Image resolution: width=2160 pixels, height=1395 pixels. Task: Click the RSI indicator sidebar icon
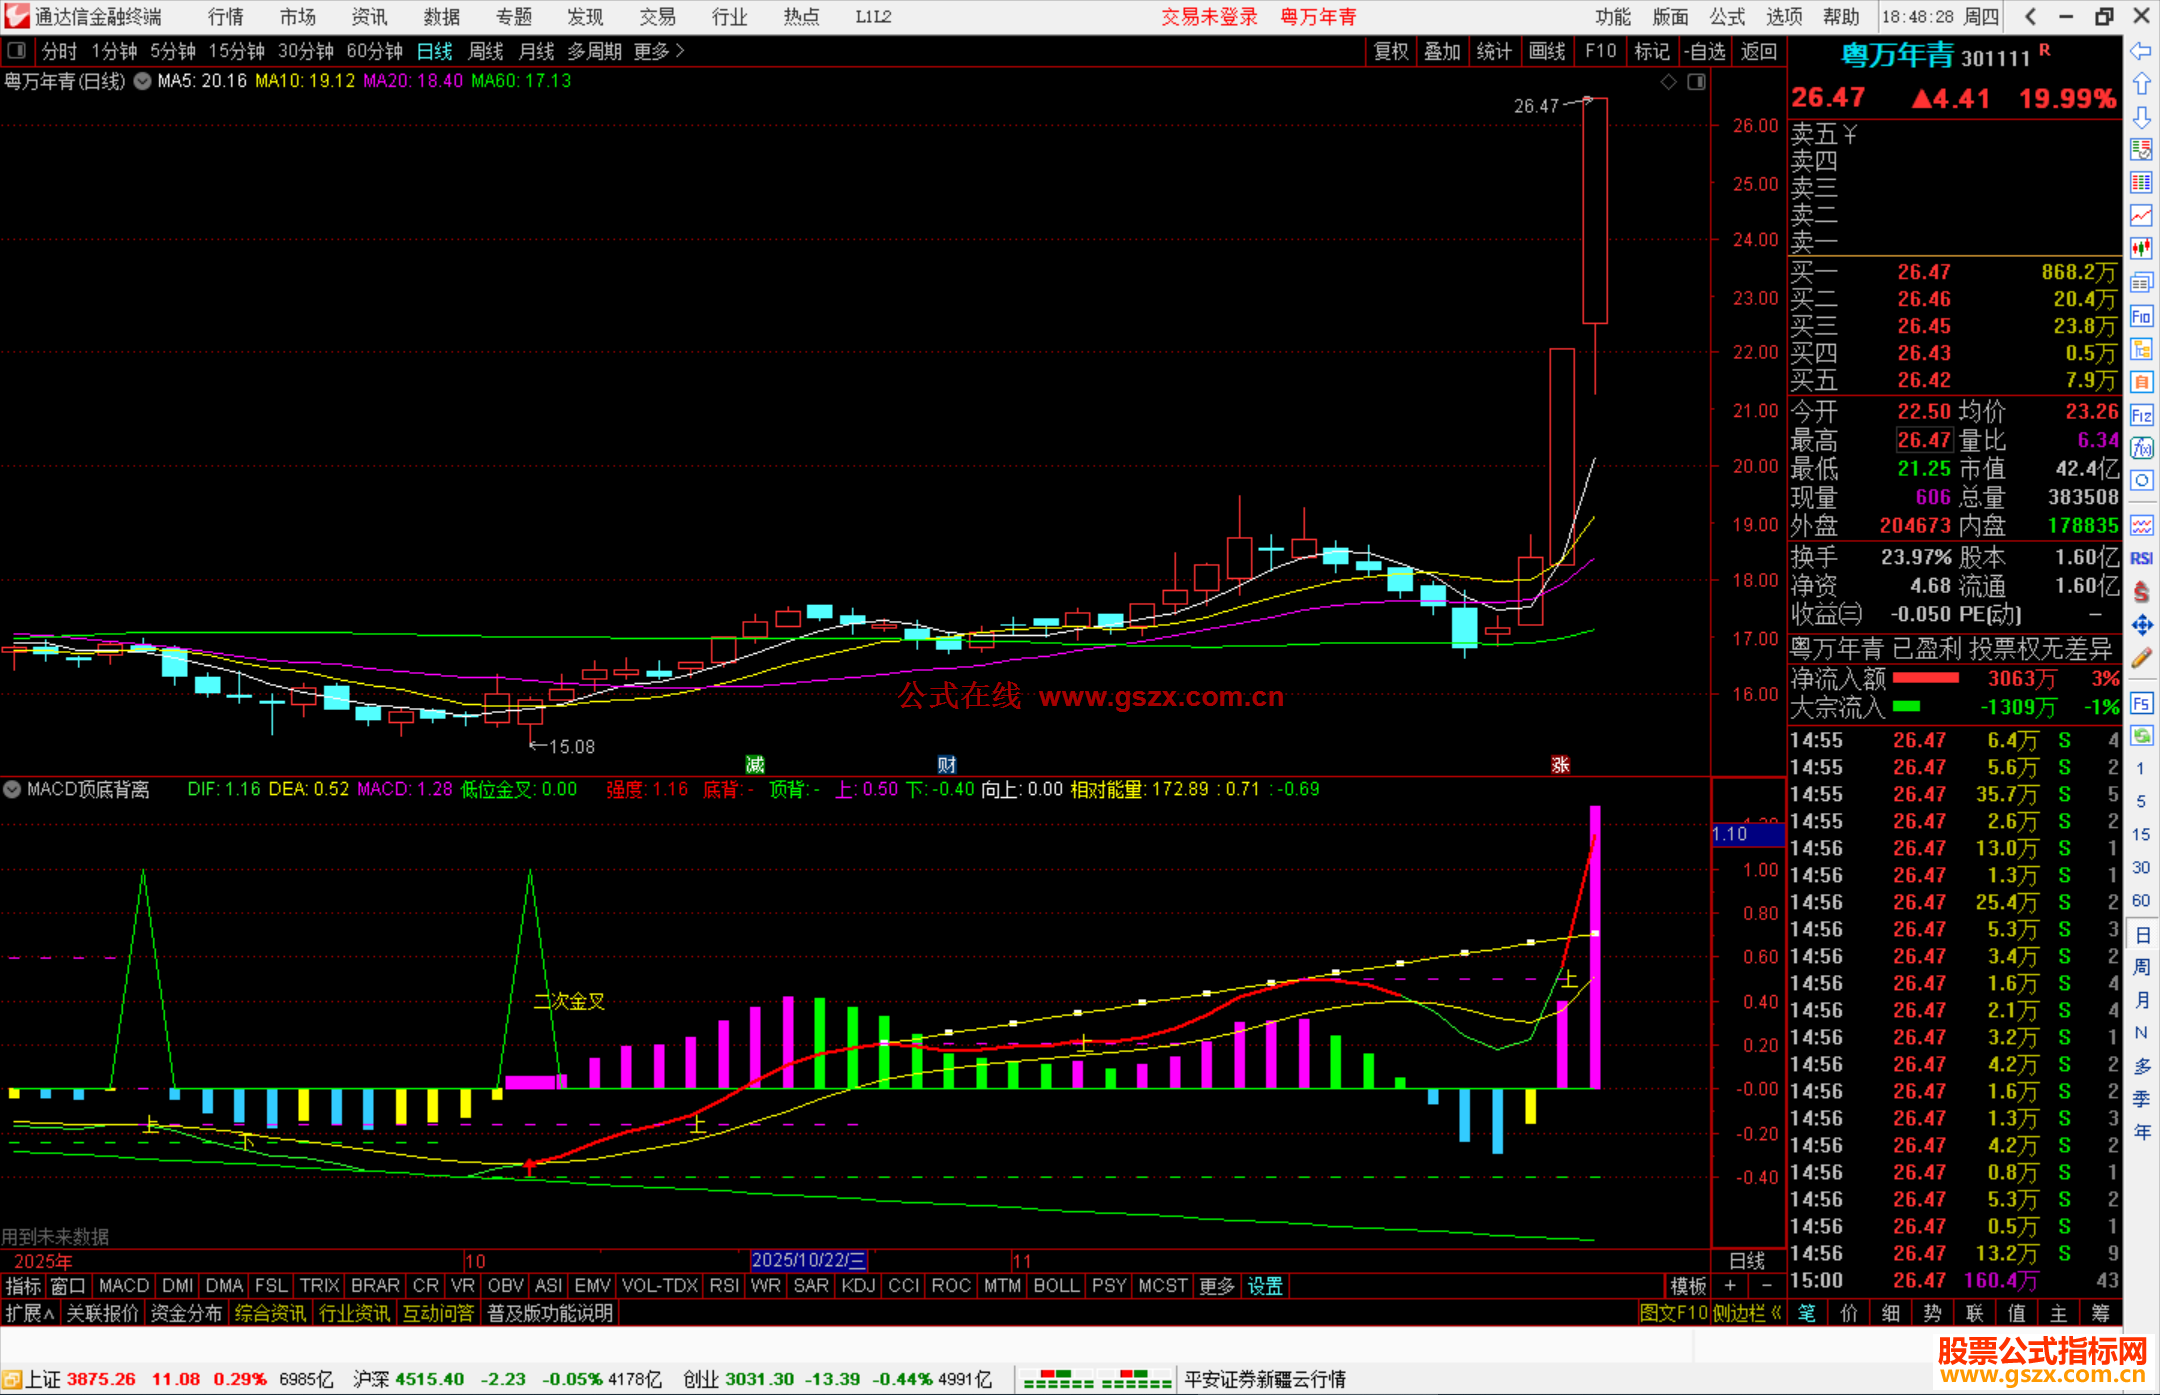2141,558
